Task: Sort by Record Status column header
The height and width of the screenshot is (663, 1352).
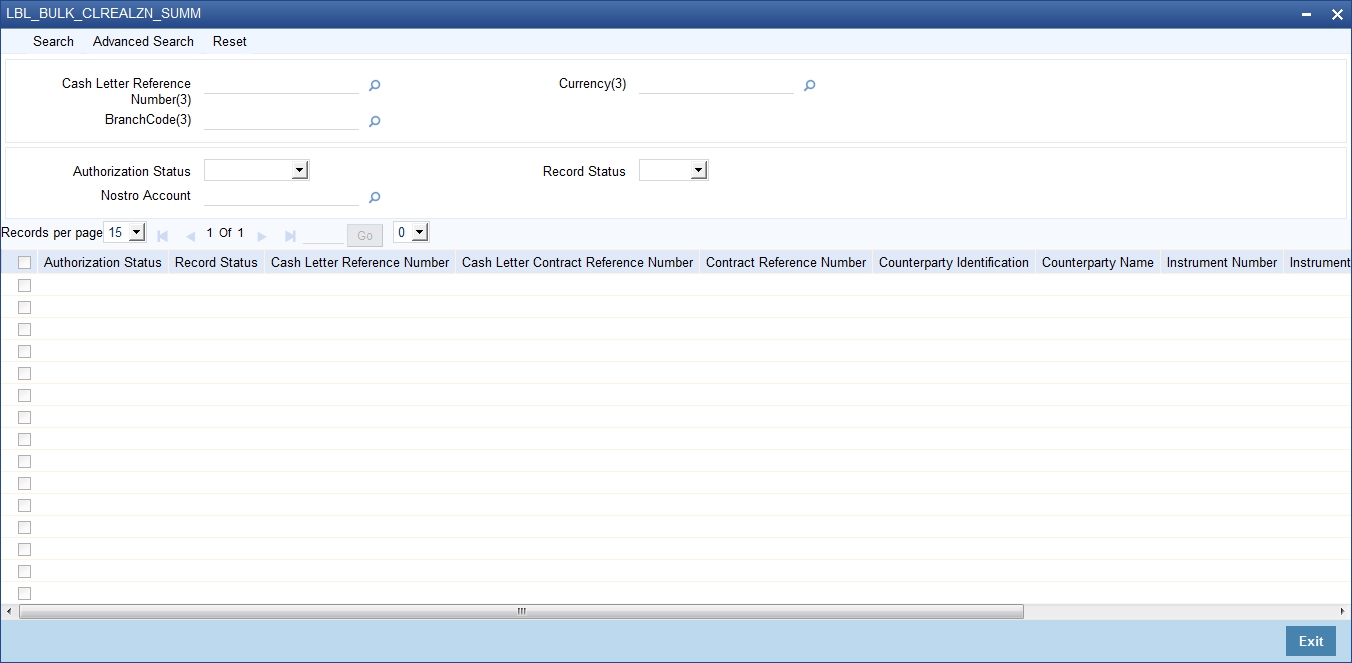Action: pyautogui.click(x=216, y=262)
